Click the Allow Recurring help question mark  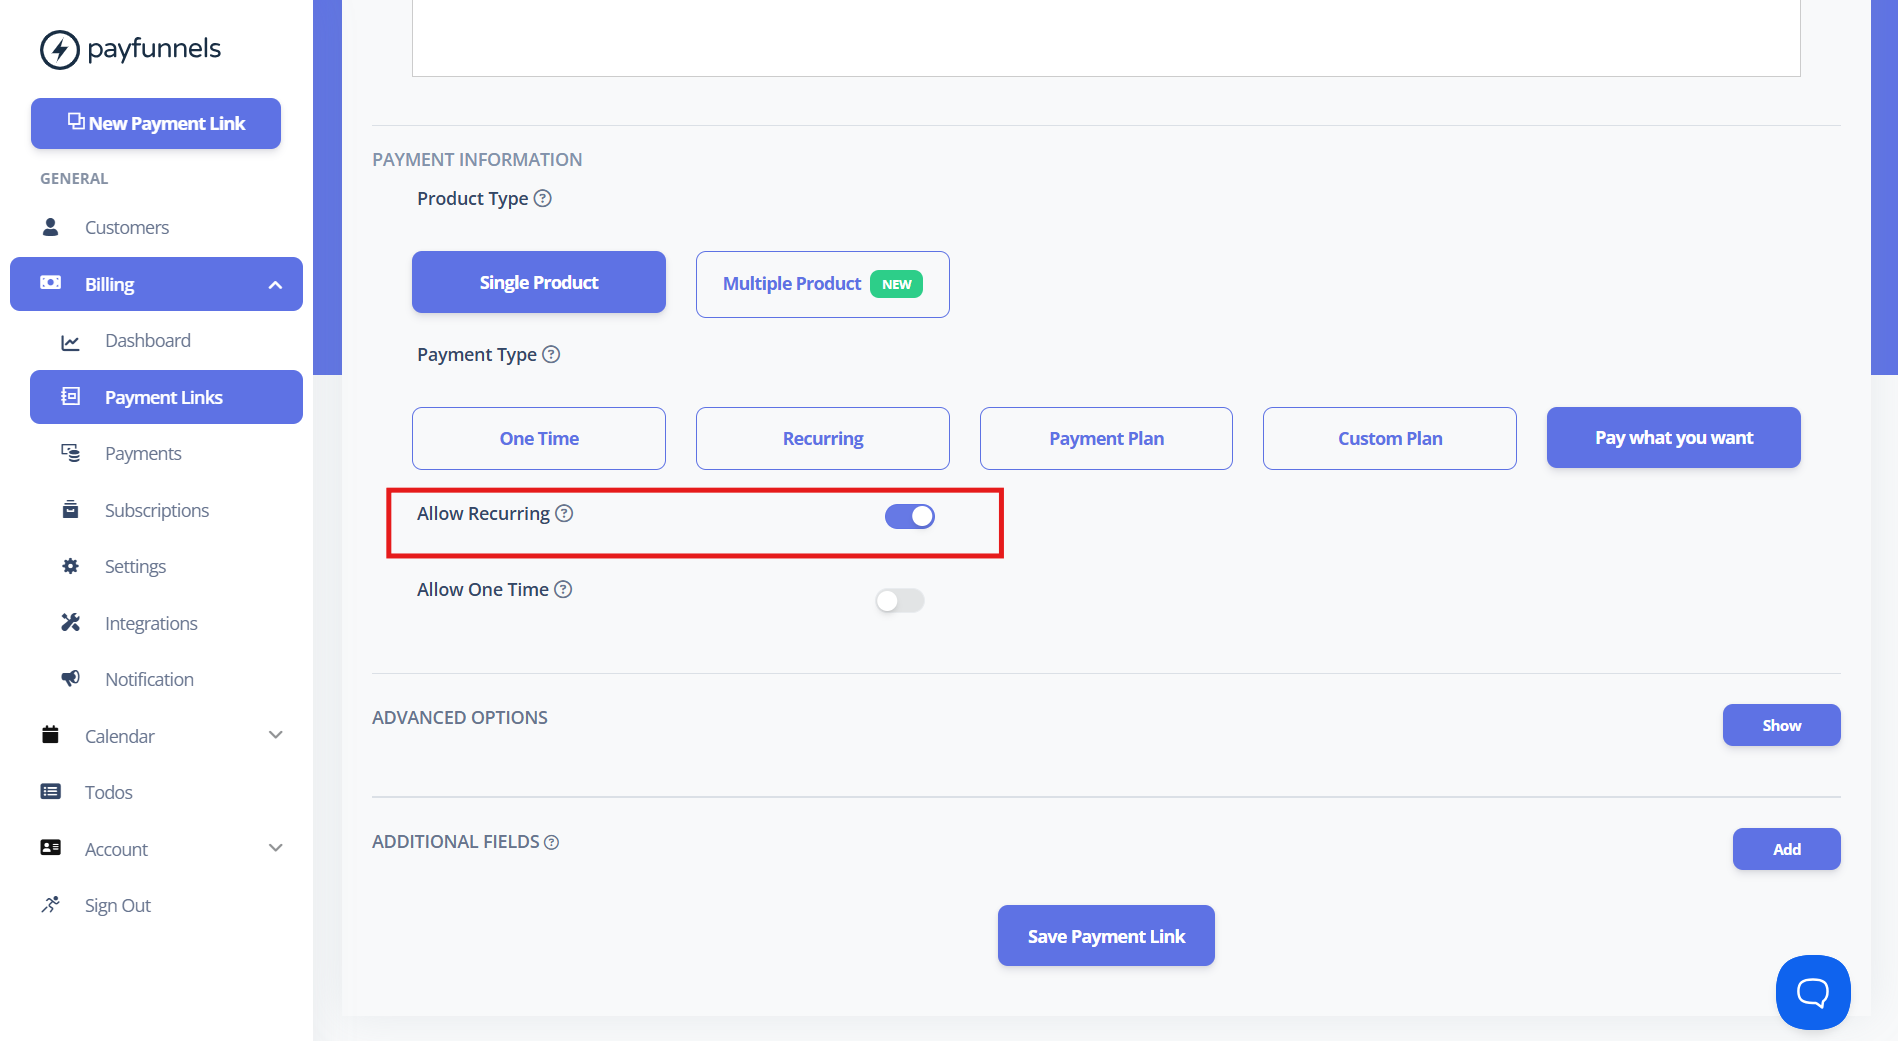(564, 513)
